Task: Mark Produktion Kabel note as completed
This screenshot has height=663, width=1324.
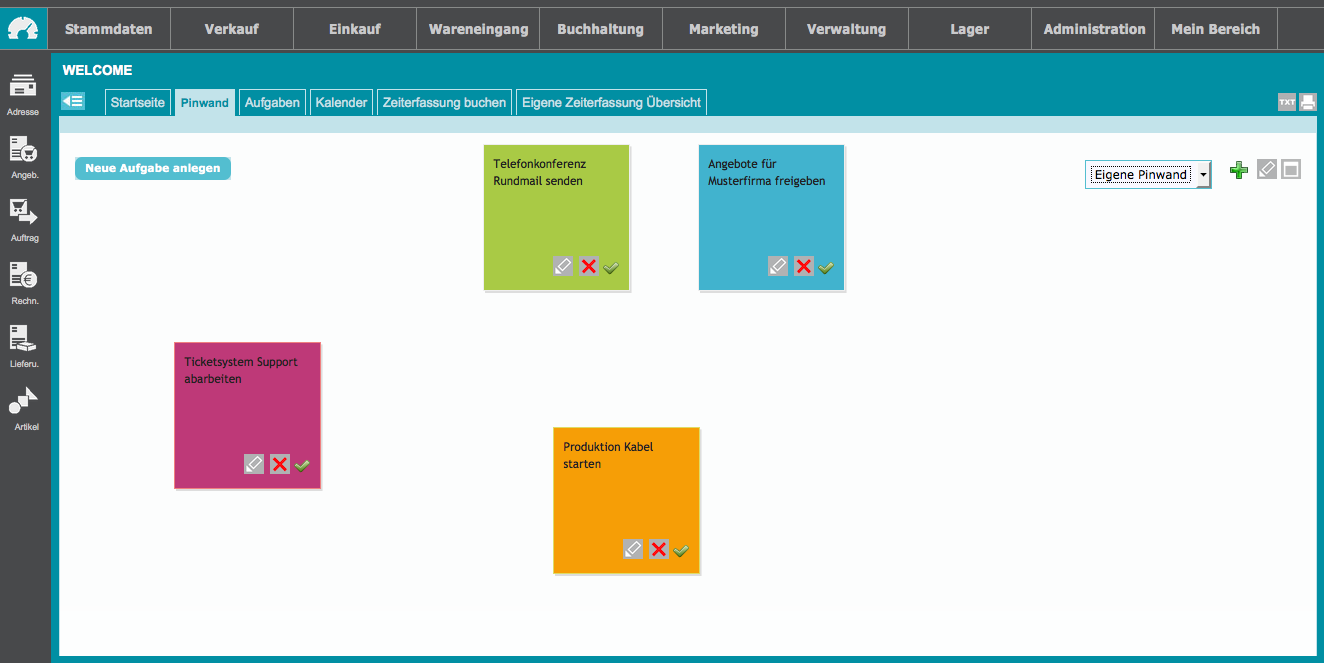Action: 681,550
